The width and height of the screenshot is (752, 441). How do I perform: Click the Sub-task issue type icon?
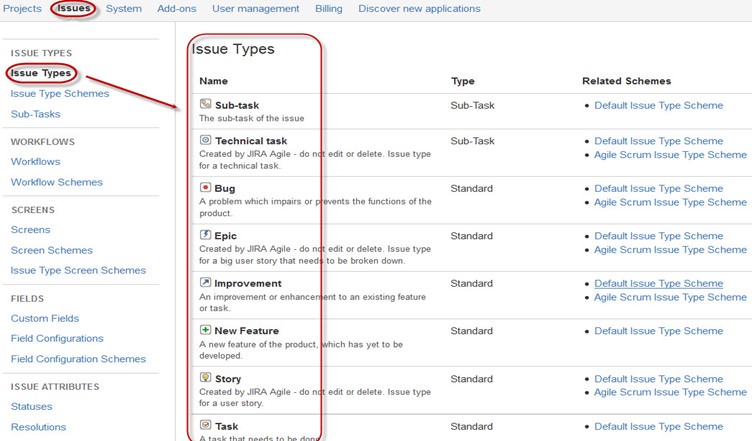pyautogui.click(x=205, y=104)
